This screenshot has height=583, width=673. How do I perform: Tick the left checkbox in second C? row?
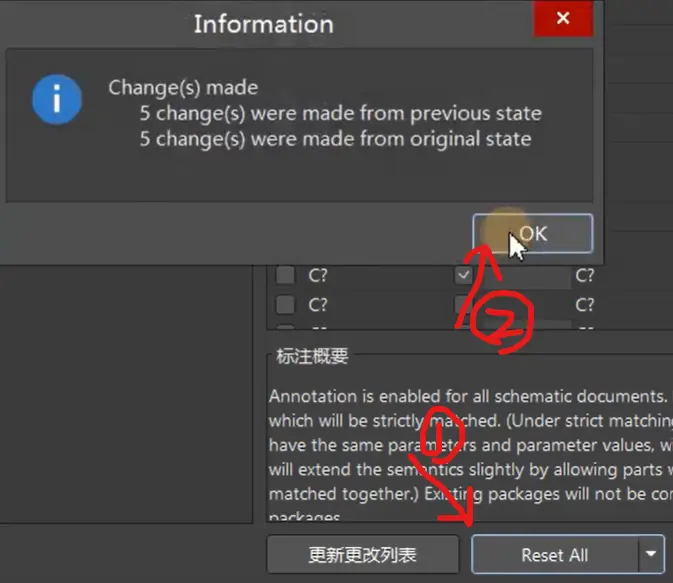pyautogui.click(x=285, y=305)
